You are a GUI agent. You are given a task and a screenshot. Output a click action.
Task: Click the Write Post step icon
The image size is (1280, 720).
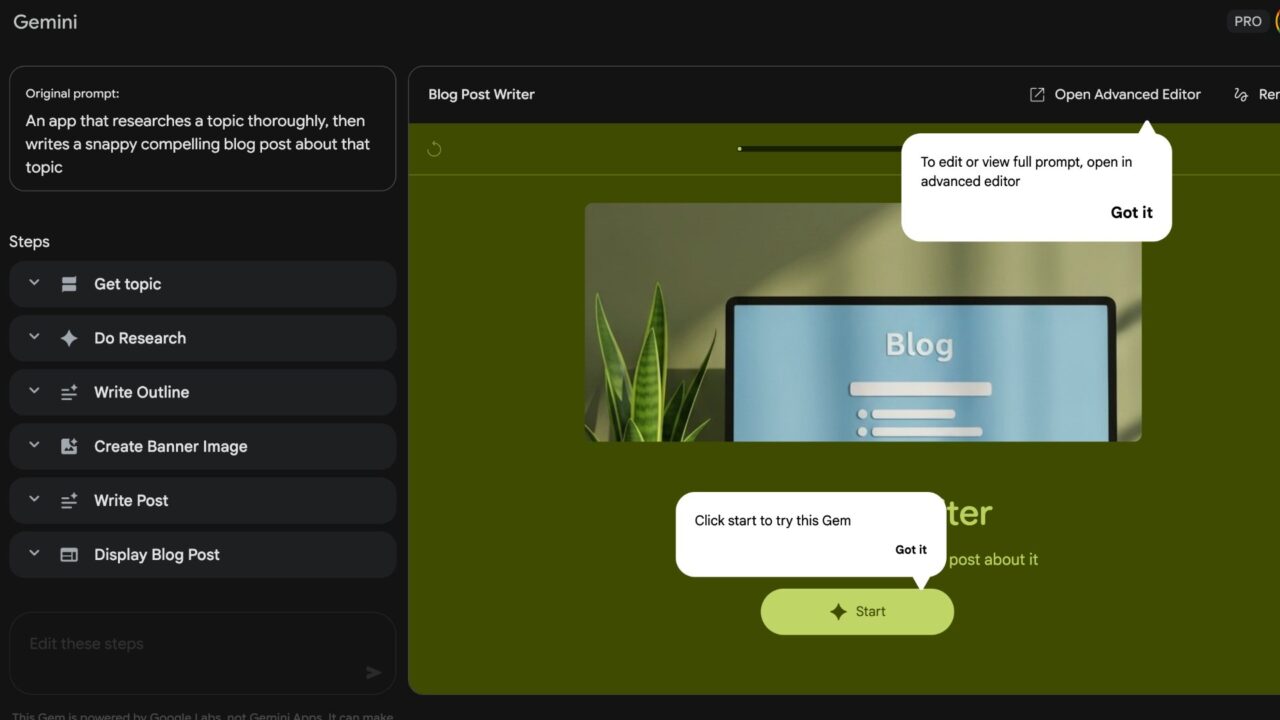point(68,500)
